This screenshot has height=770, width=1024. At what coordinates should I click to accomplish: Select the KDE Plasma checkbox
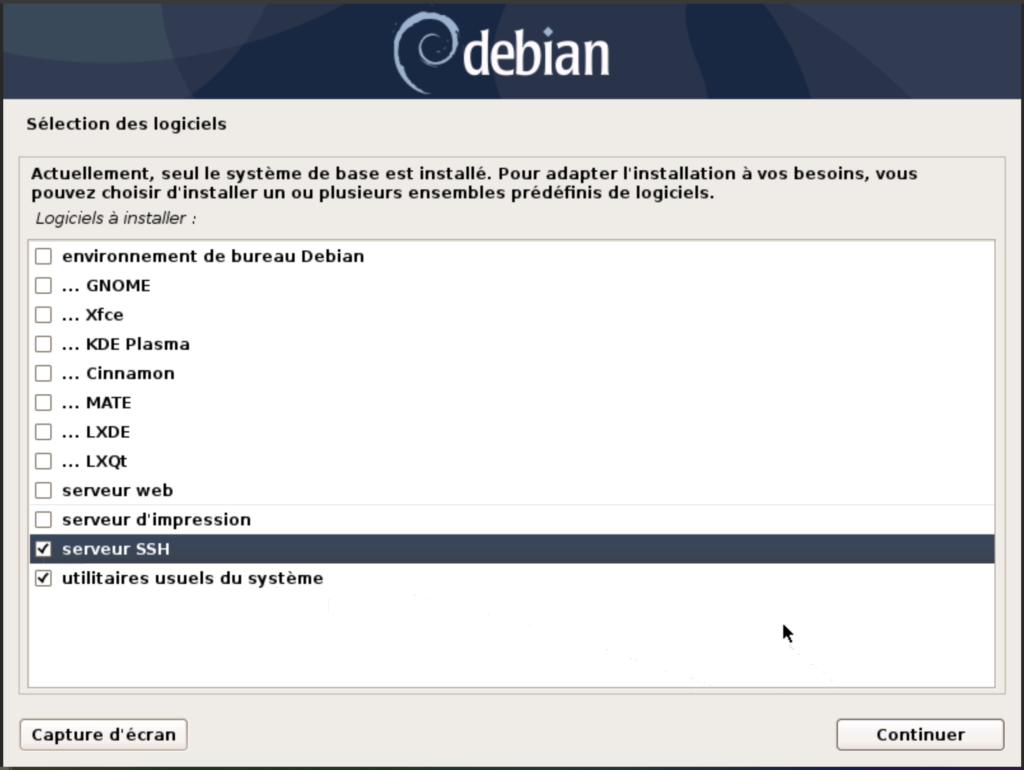click(43, 344)
